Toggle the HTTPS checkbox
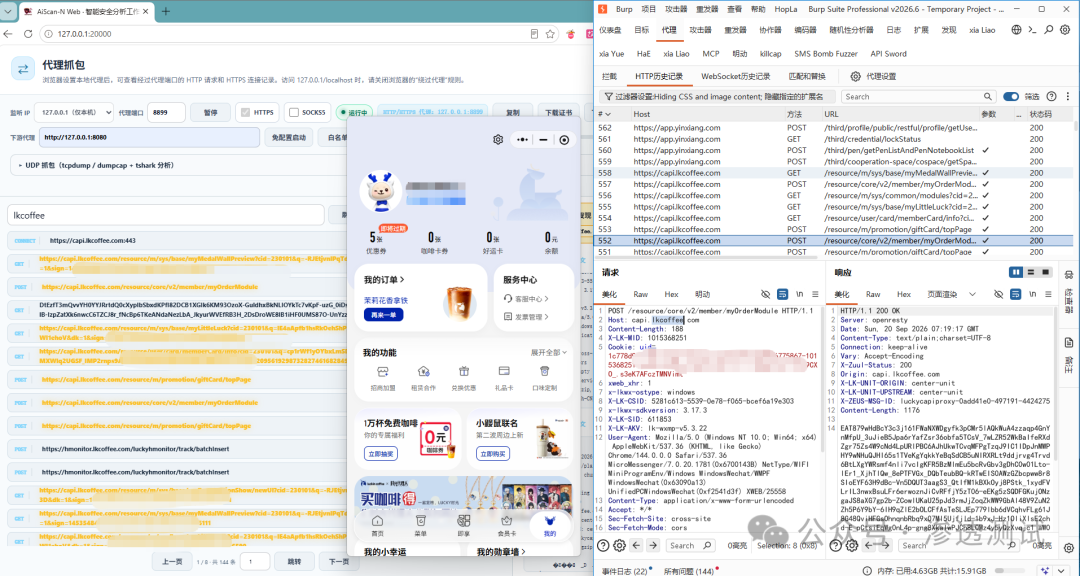The width and height of the screenshot is (1080, 576). (x=245, y=112)
